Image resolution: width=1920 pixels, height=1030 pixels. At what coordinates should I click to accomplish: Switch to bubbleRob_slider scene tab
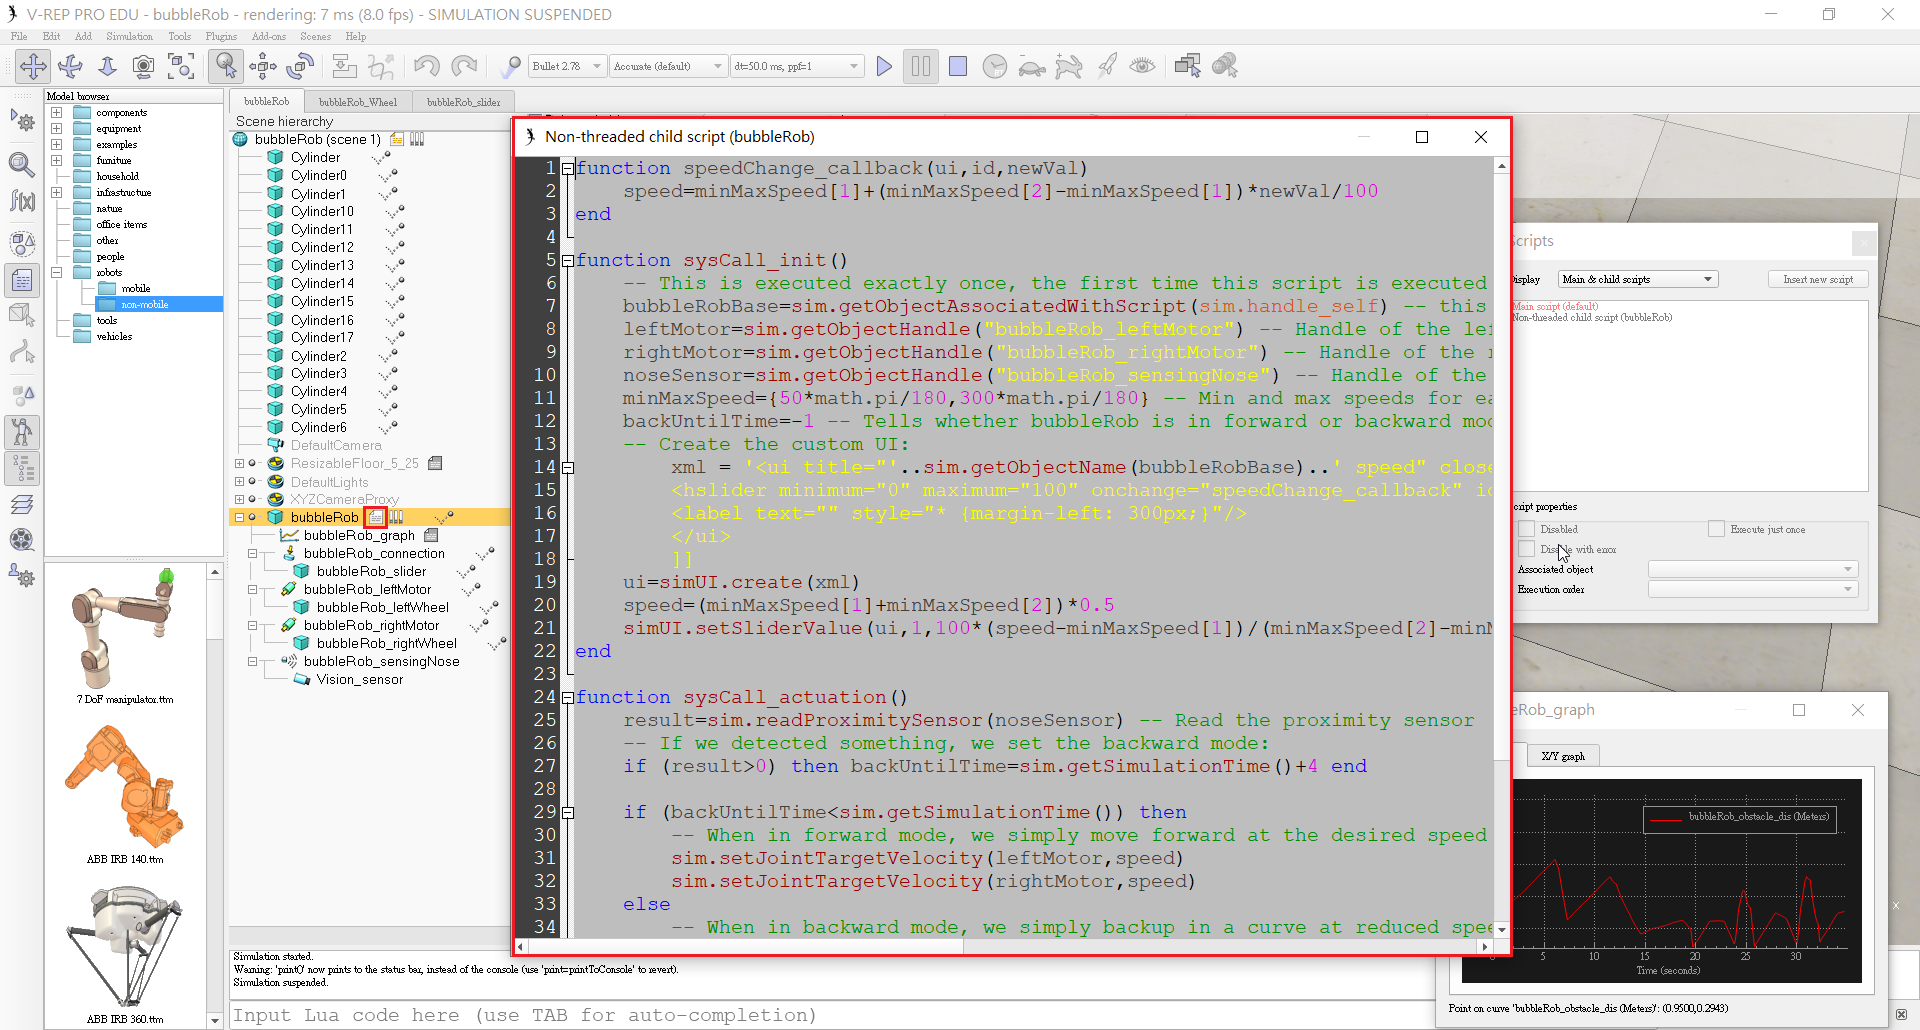[x=463, y=102]
